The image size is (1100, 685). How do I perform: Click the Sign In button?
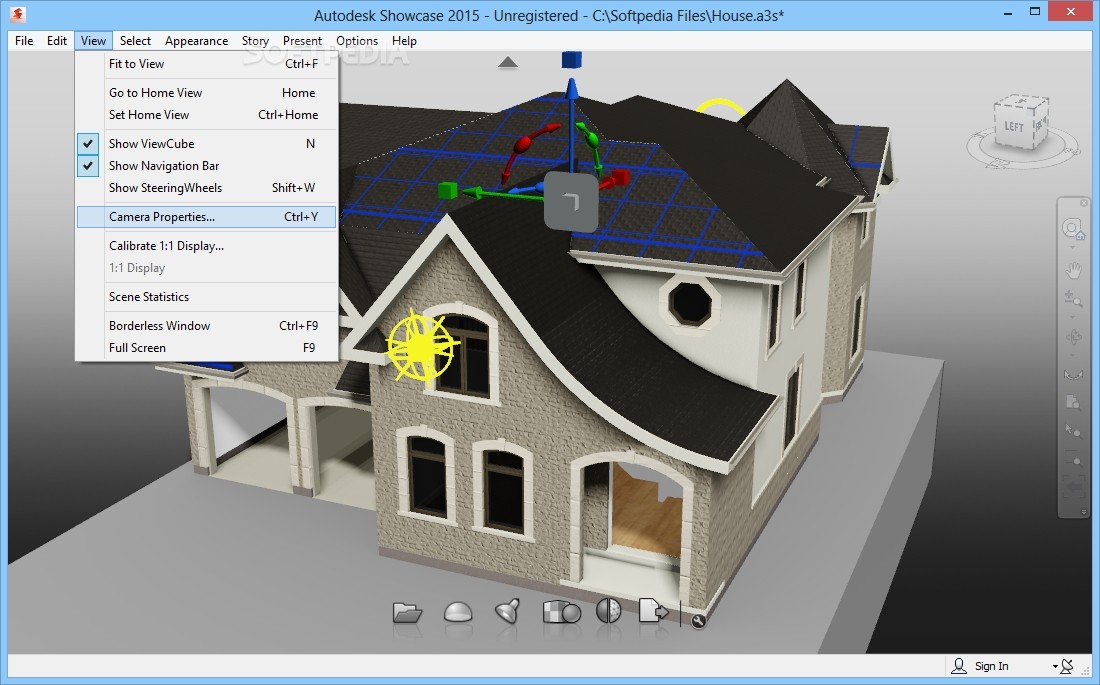point(991,666)
